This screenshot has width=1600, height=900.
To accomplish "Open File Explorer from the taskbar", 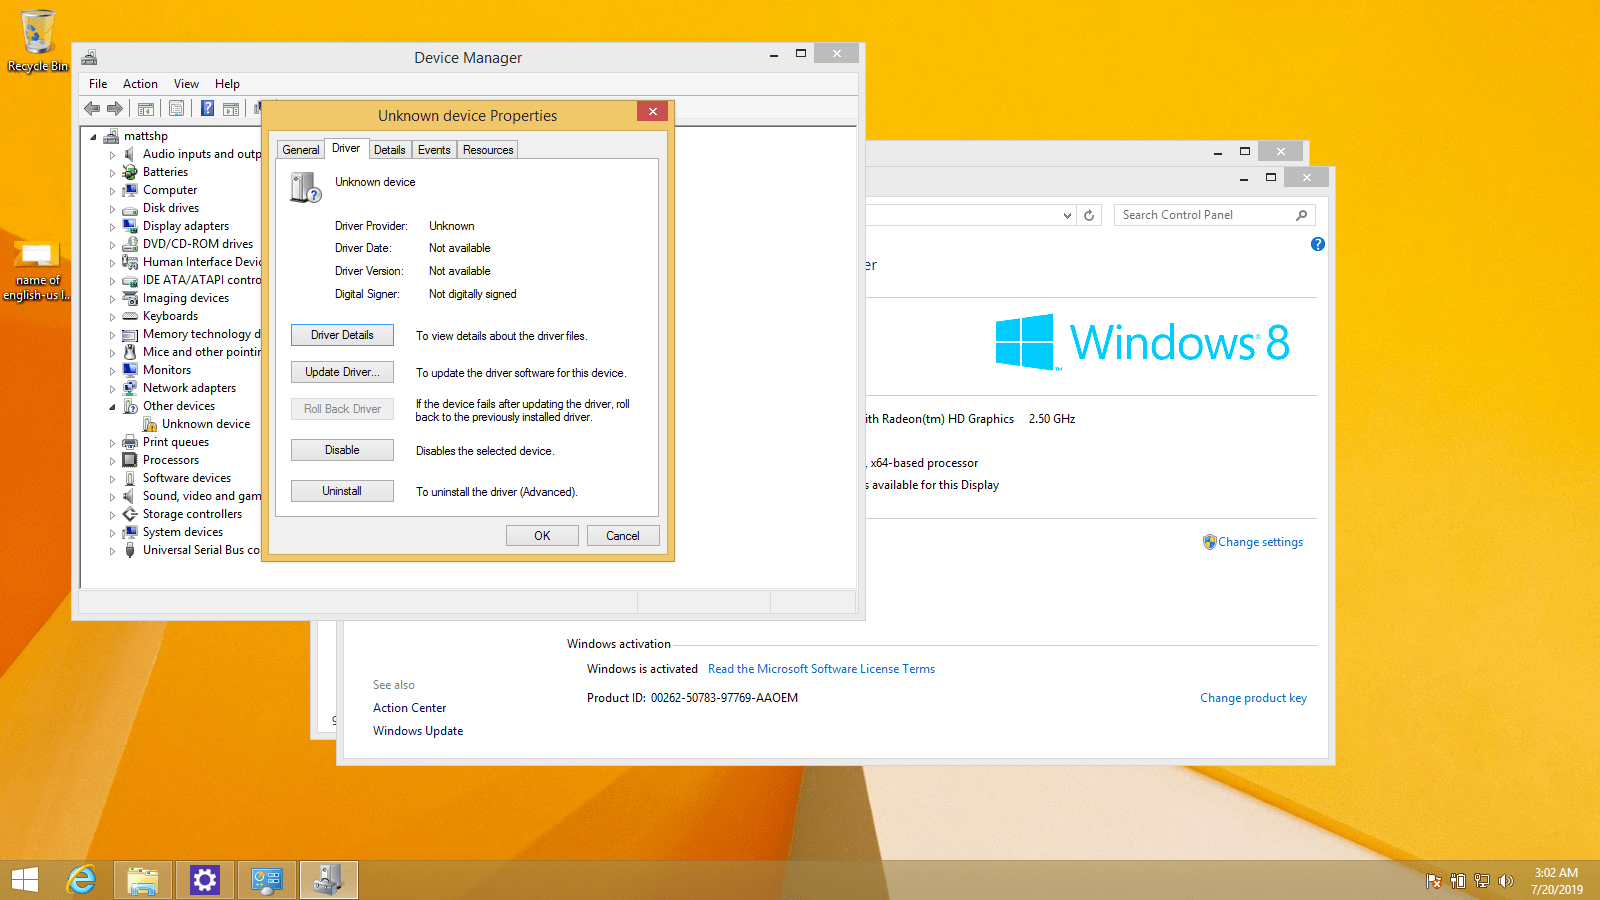I will coord(143,880).
